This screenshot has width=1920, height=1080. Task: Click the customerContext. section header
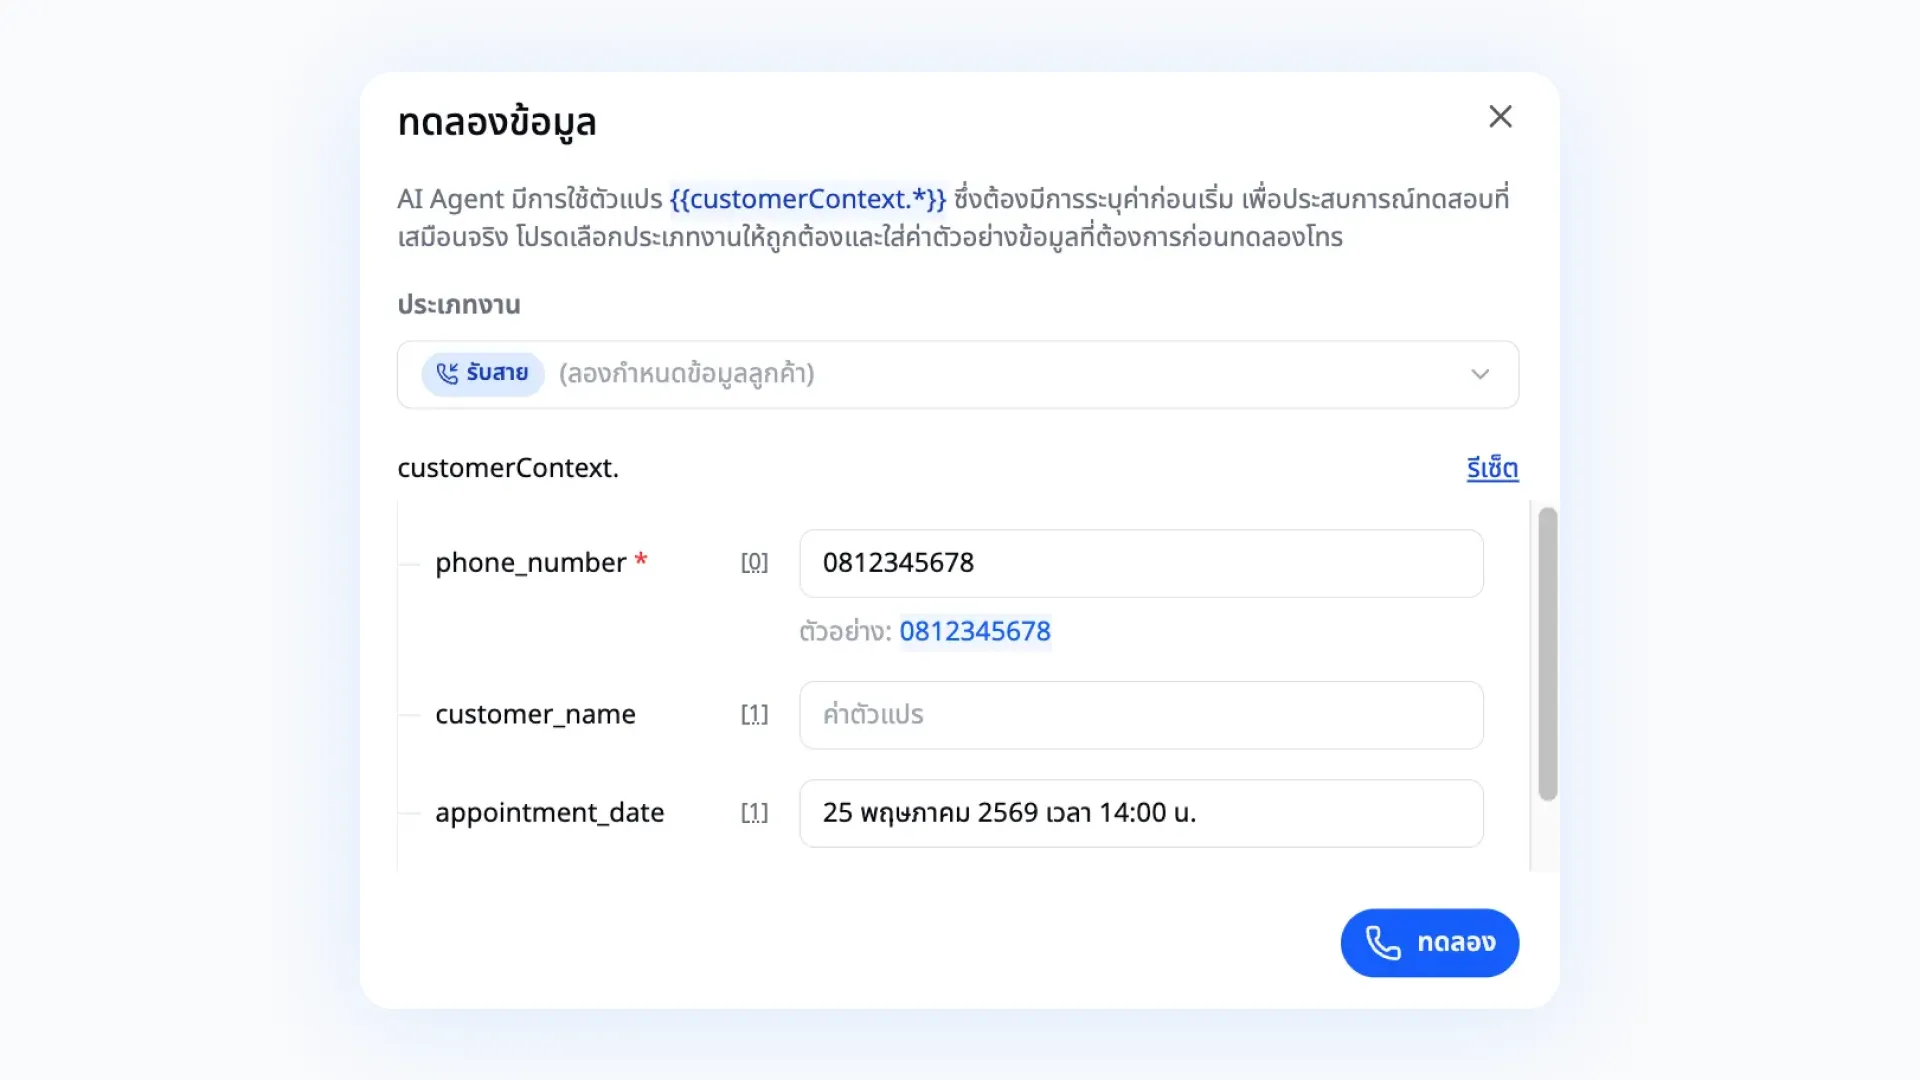[x=508, y=468]
